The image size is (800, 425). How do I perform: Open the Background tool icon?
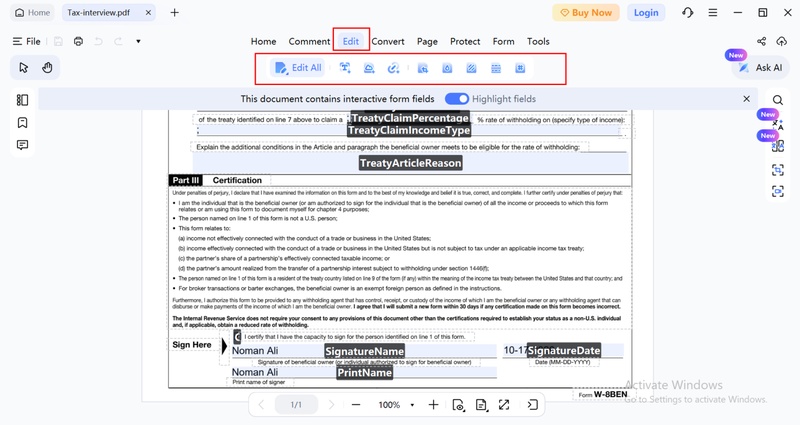[471, 68]
